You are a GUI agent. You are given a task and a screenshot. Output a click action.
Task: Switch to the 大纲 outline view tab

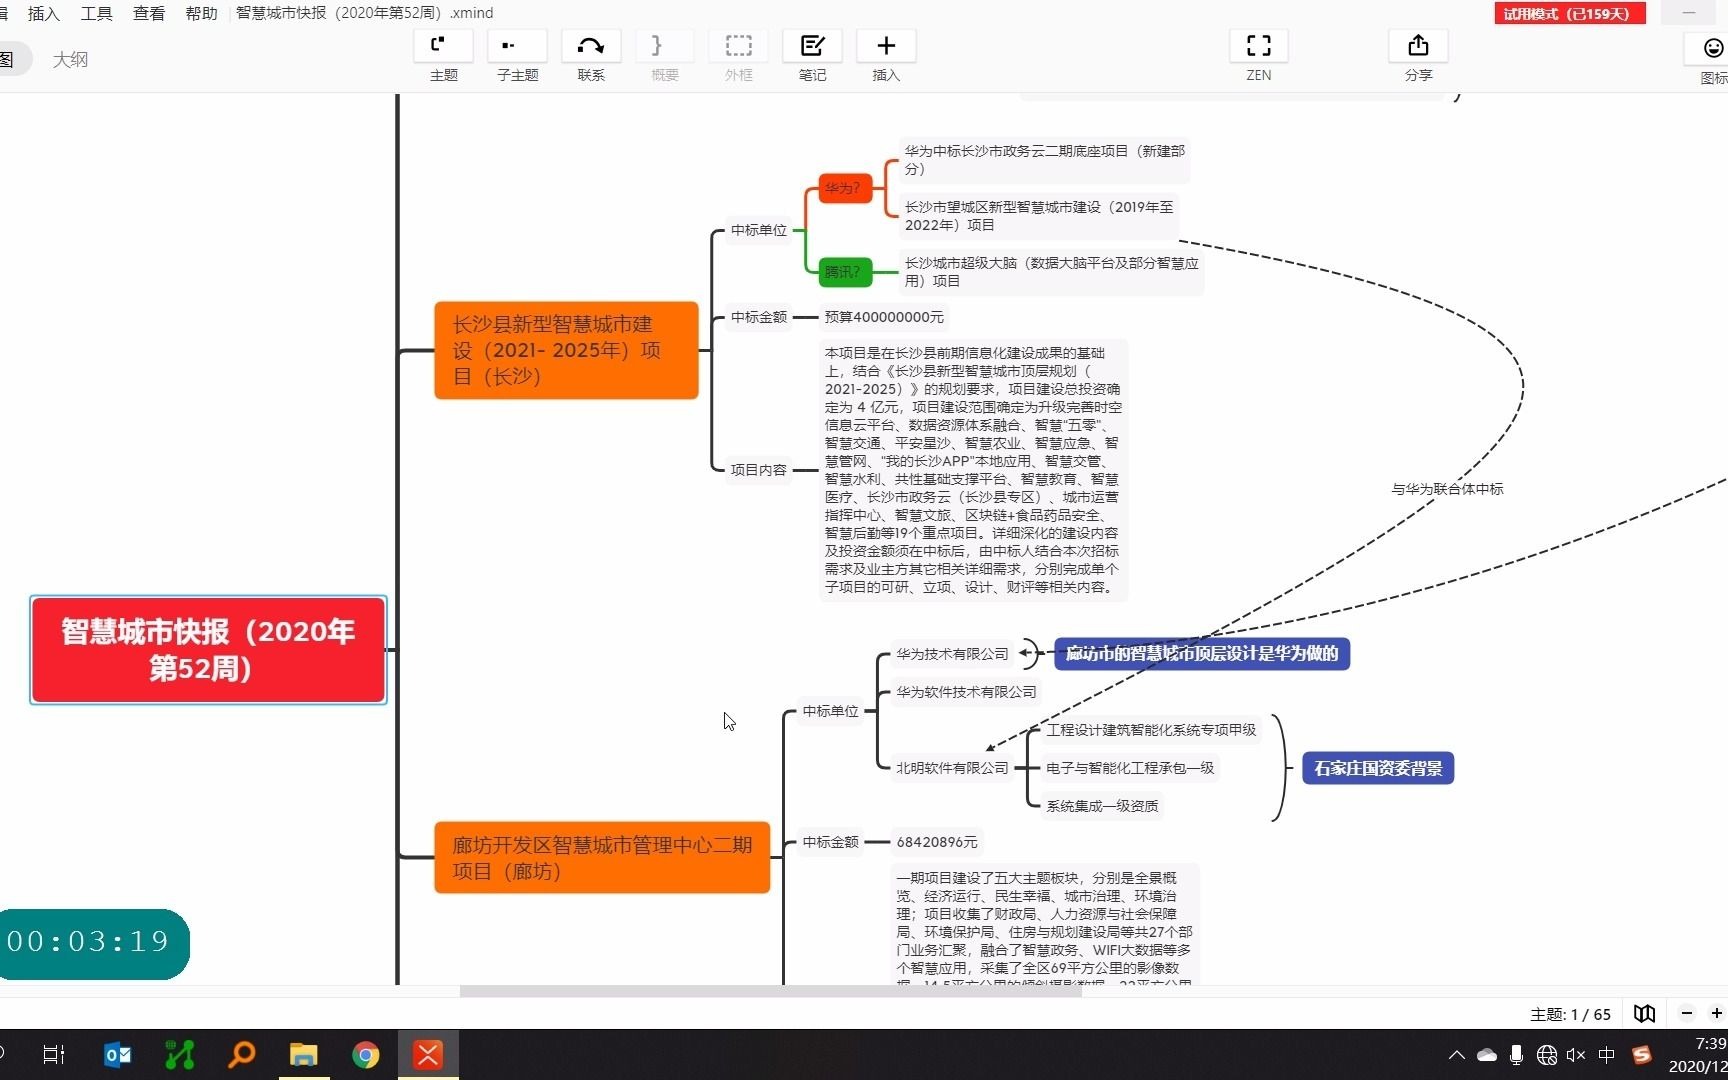[70, 60]
